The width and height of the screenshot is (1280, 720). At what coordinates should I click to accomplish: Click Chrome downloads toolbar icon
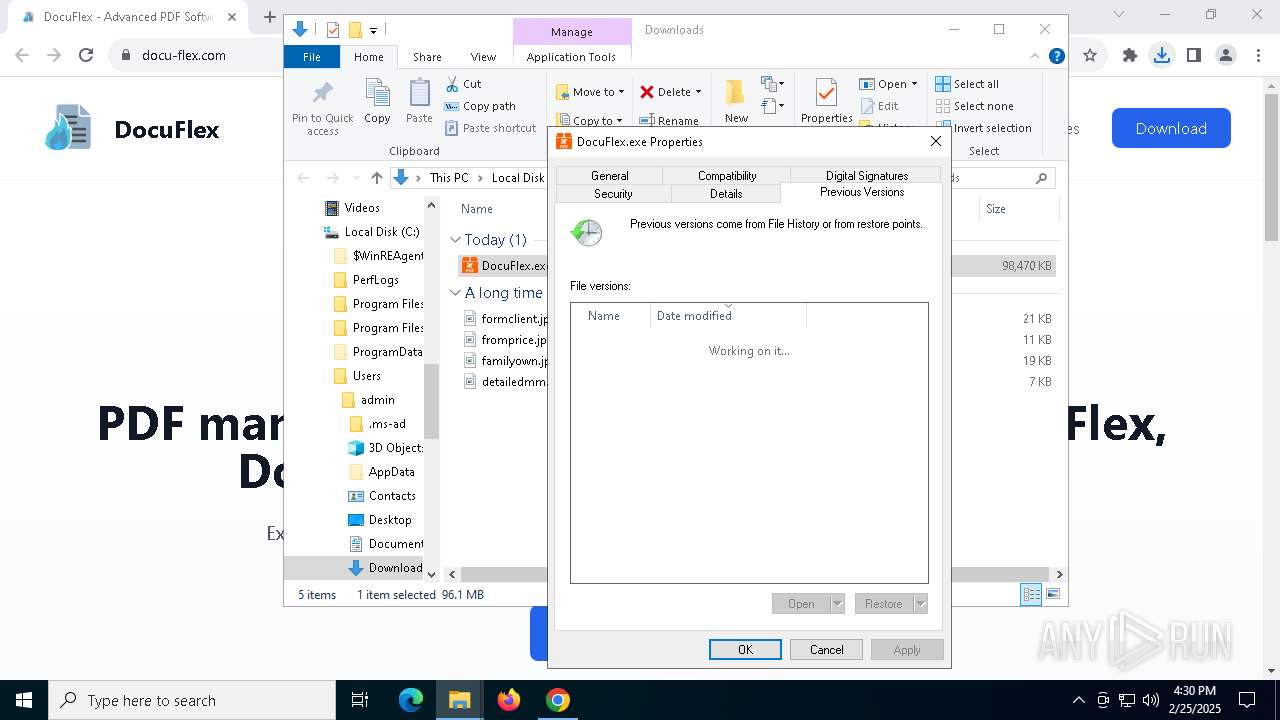pos(1161,56)
